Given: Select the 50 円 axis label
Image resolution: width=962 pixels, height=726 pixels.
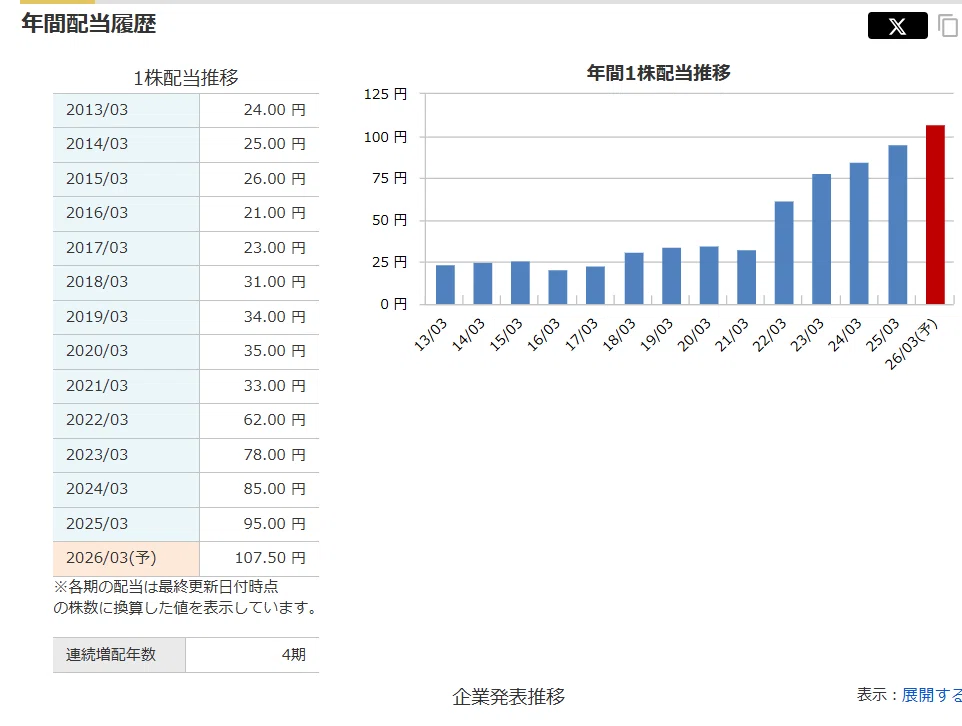Looking at the screenshot, I should coord(390,220).
